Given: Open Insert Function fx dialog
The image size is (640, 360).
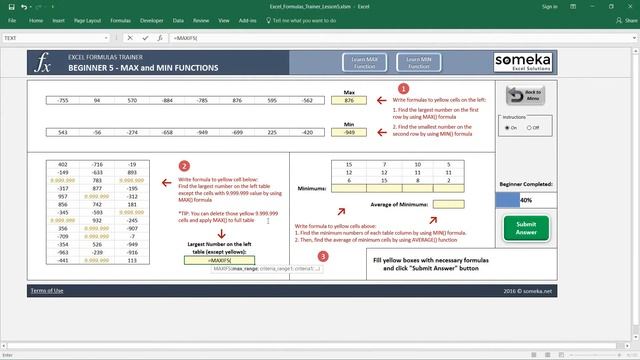Looking at the screenshot, I should point(160,38).
